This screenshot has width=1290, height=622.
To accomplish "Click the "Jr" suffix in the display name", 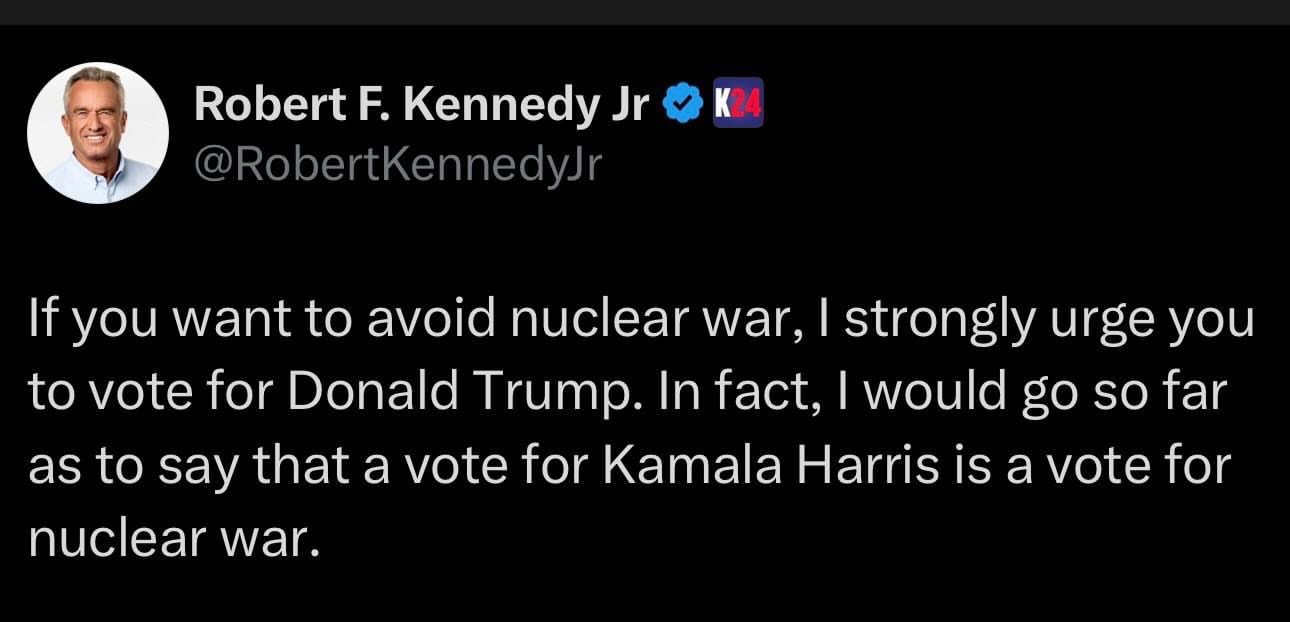I will [x=631, y=104].
